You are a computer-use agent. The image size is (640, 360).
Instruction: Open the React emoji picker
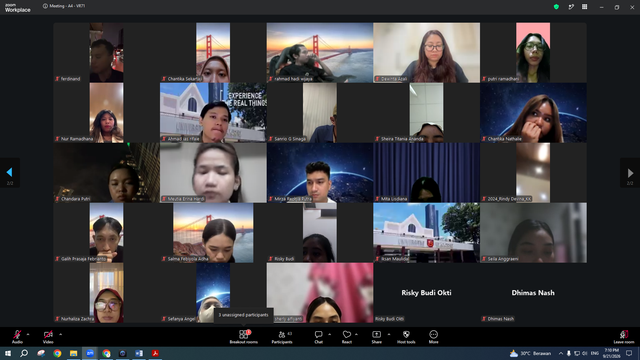[x=347, y=336]
